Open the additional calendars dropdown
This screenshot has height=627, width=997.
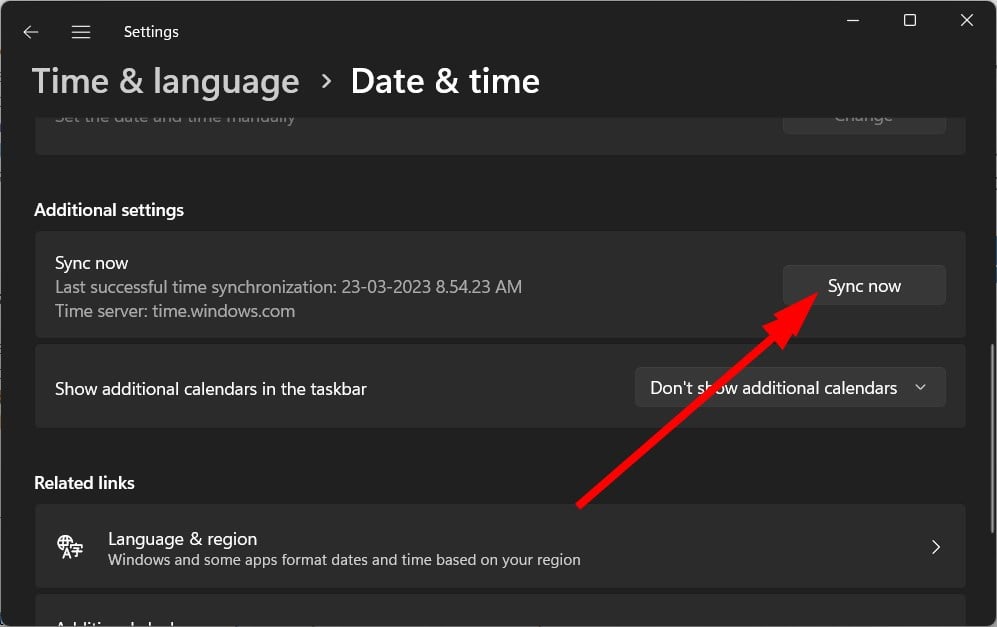[x=790, y=387]
